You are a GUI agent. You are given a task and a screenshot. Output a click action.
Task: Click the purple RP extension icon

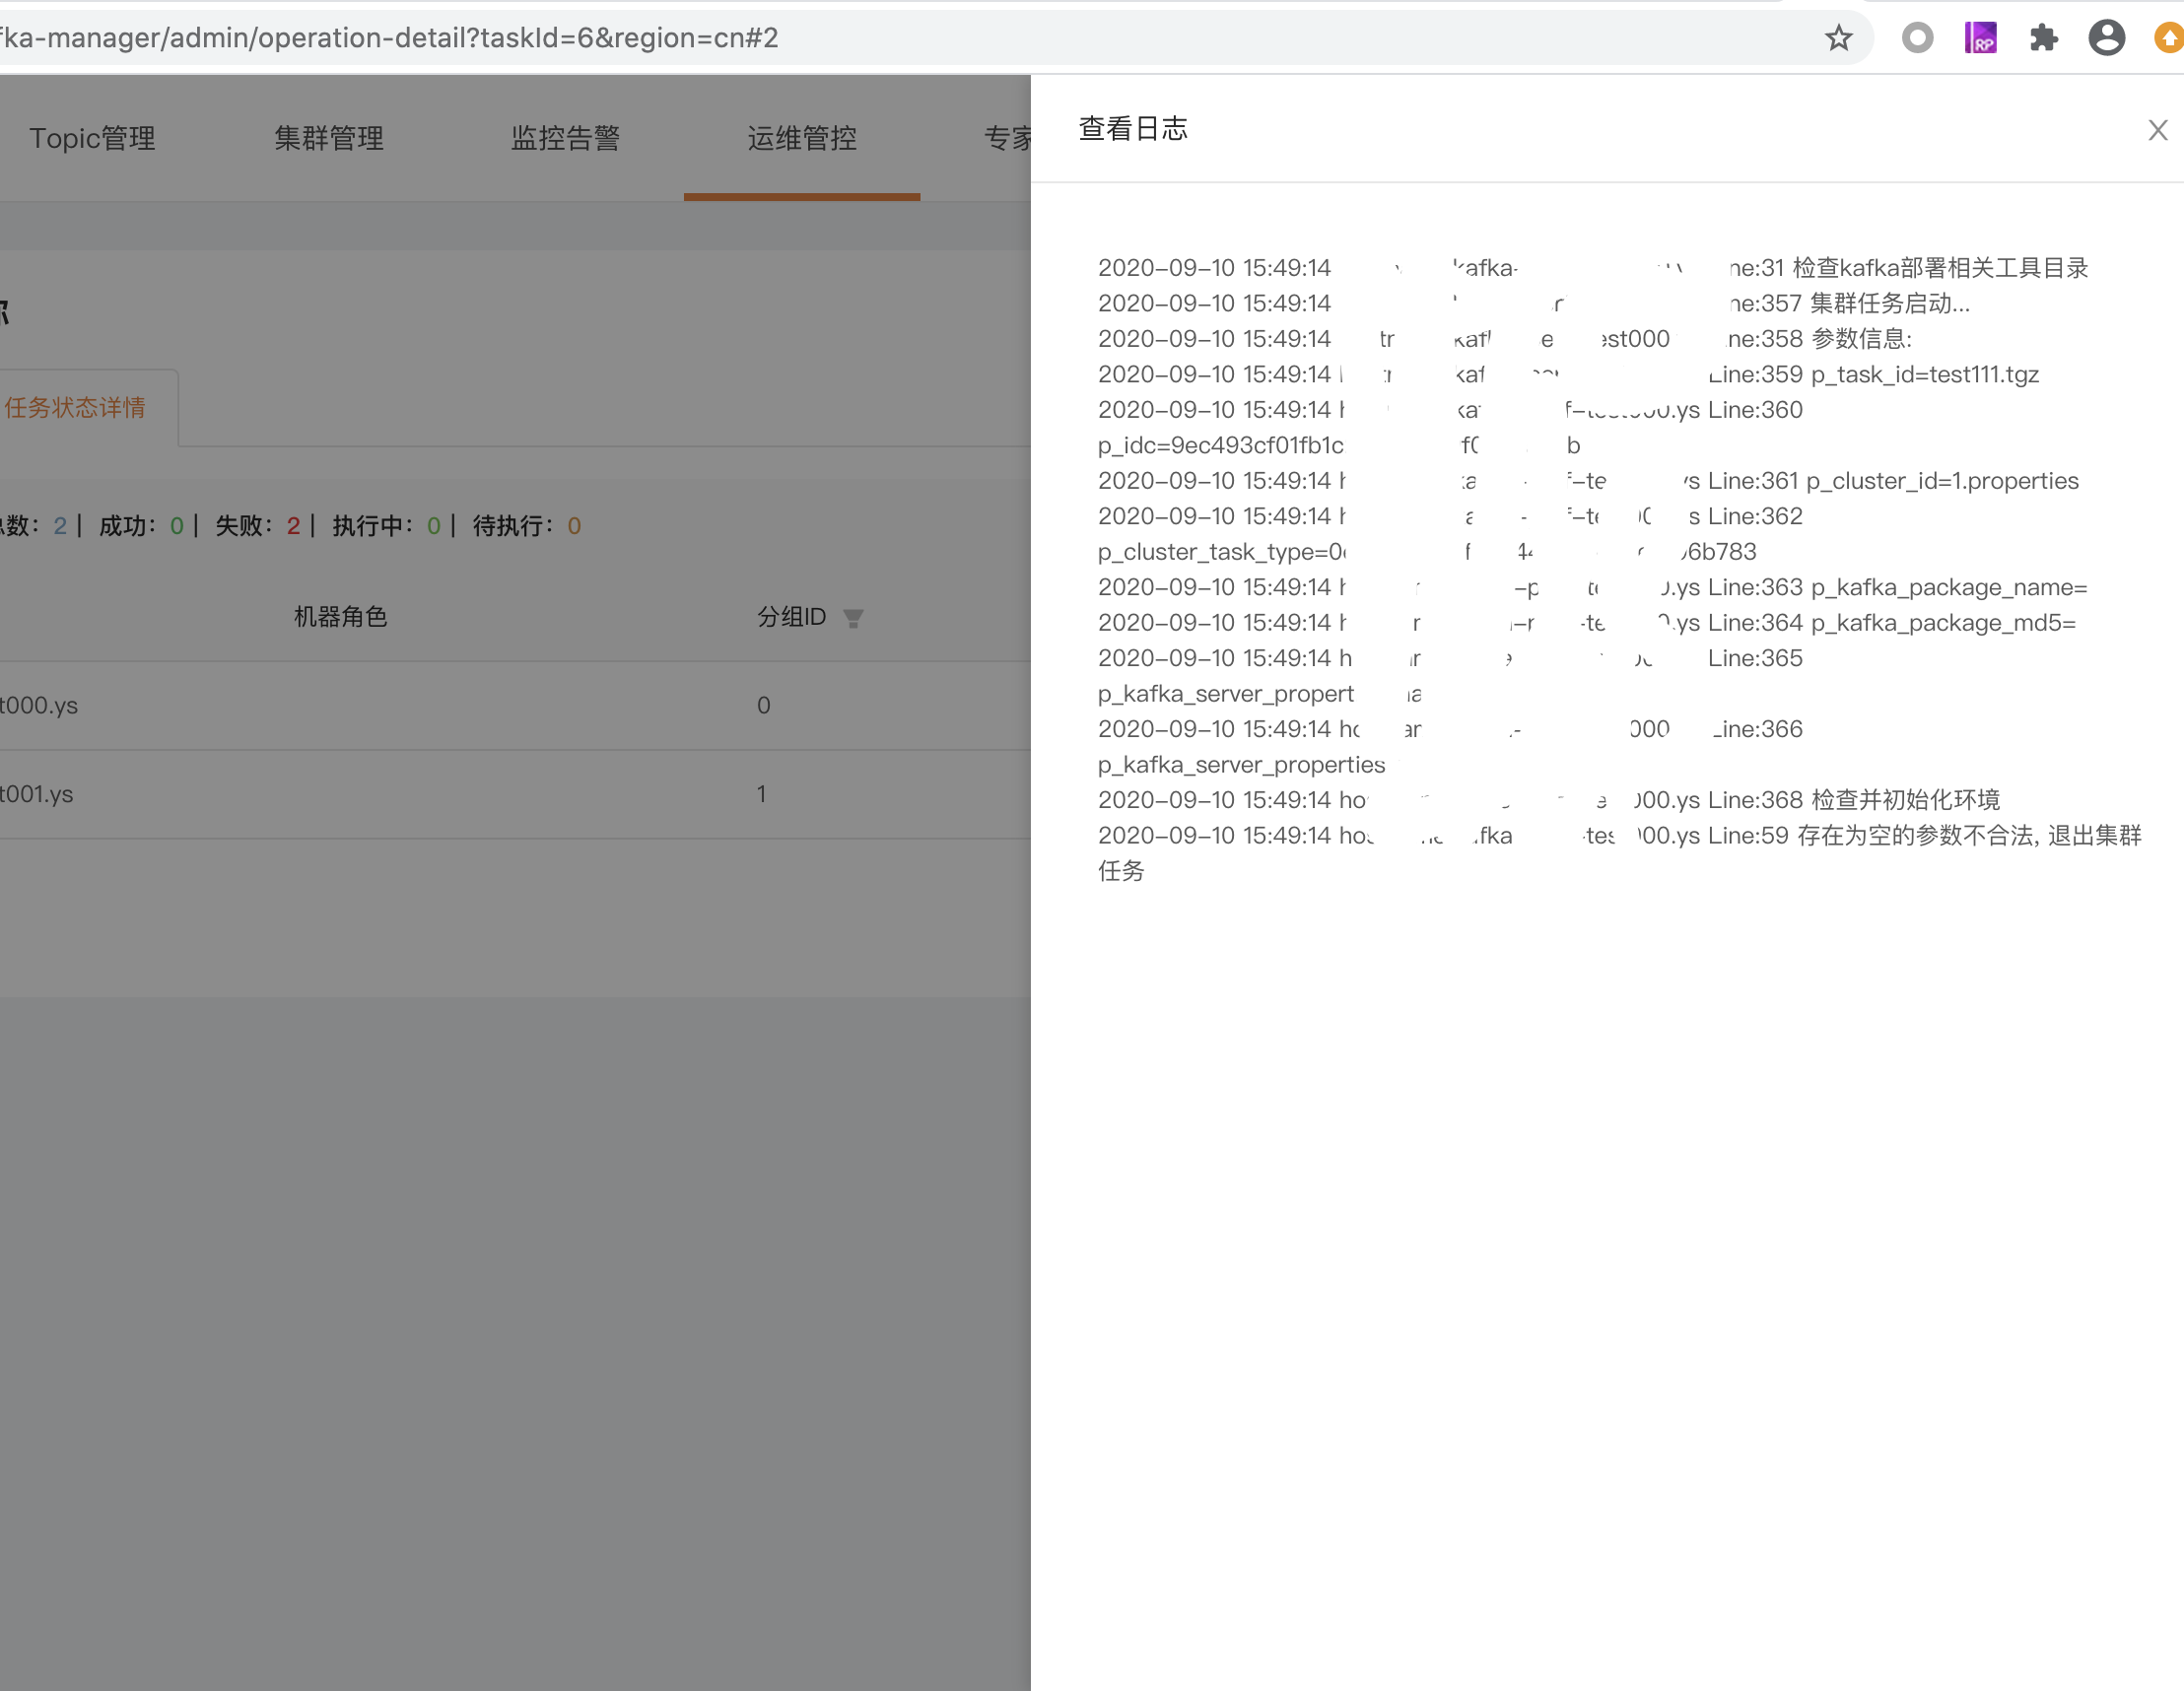(x=1981, y=38)
